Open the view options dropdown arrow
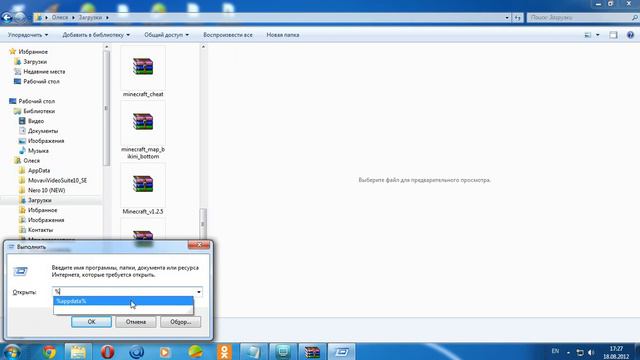 click(598, 35)
